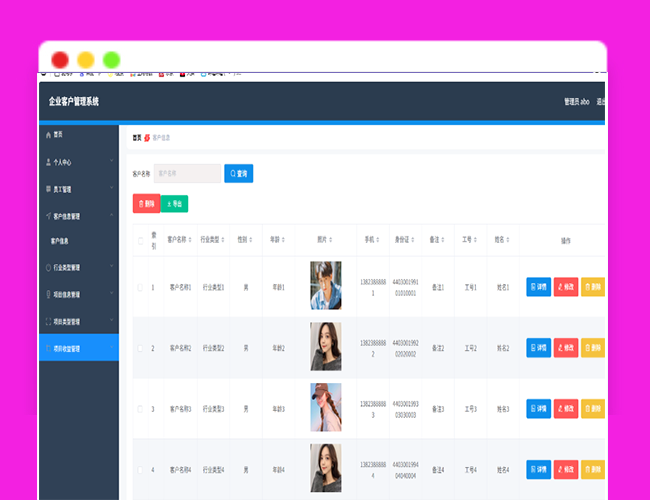Select the cell 姓名3
The image size is (650, 500).
(x=503, y=409)
